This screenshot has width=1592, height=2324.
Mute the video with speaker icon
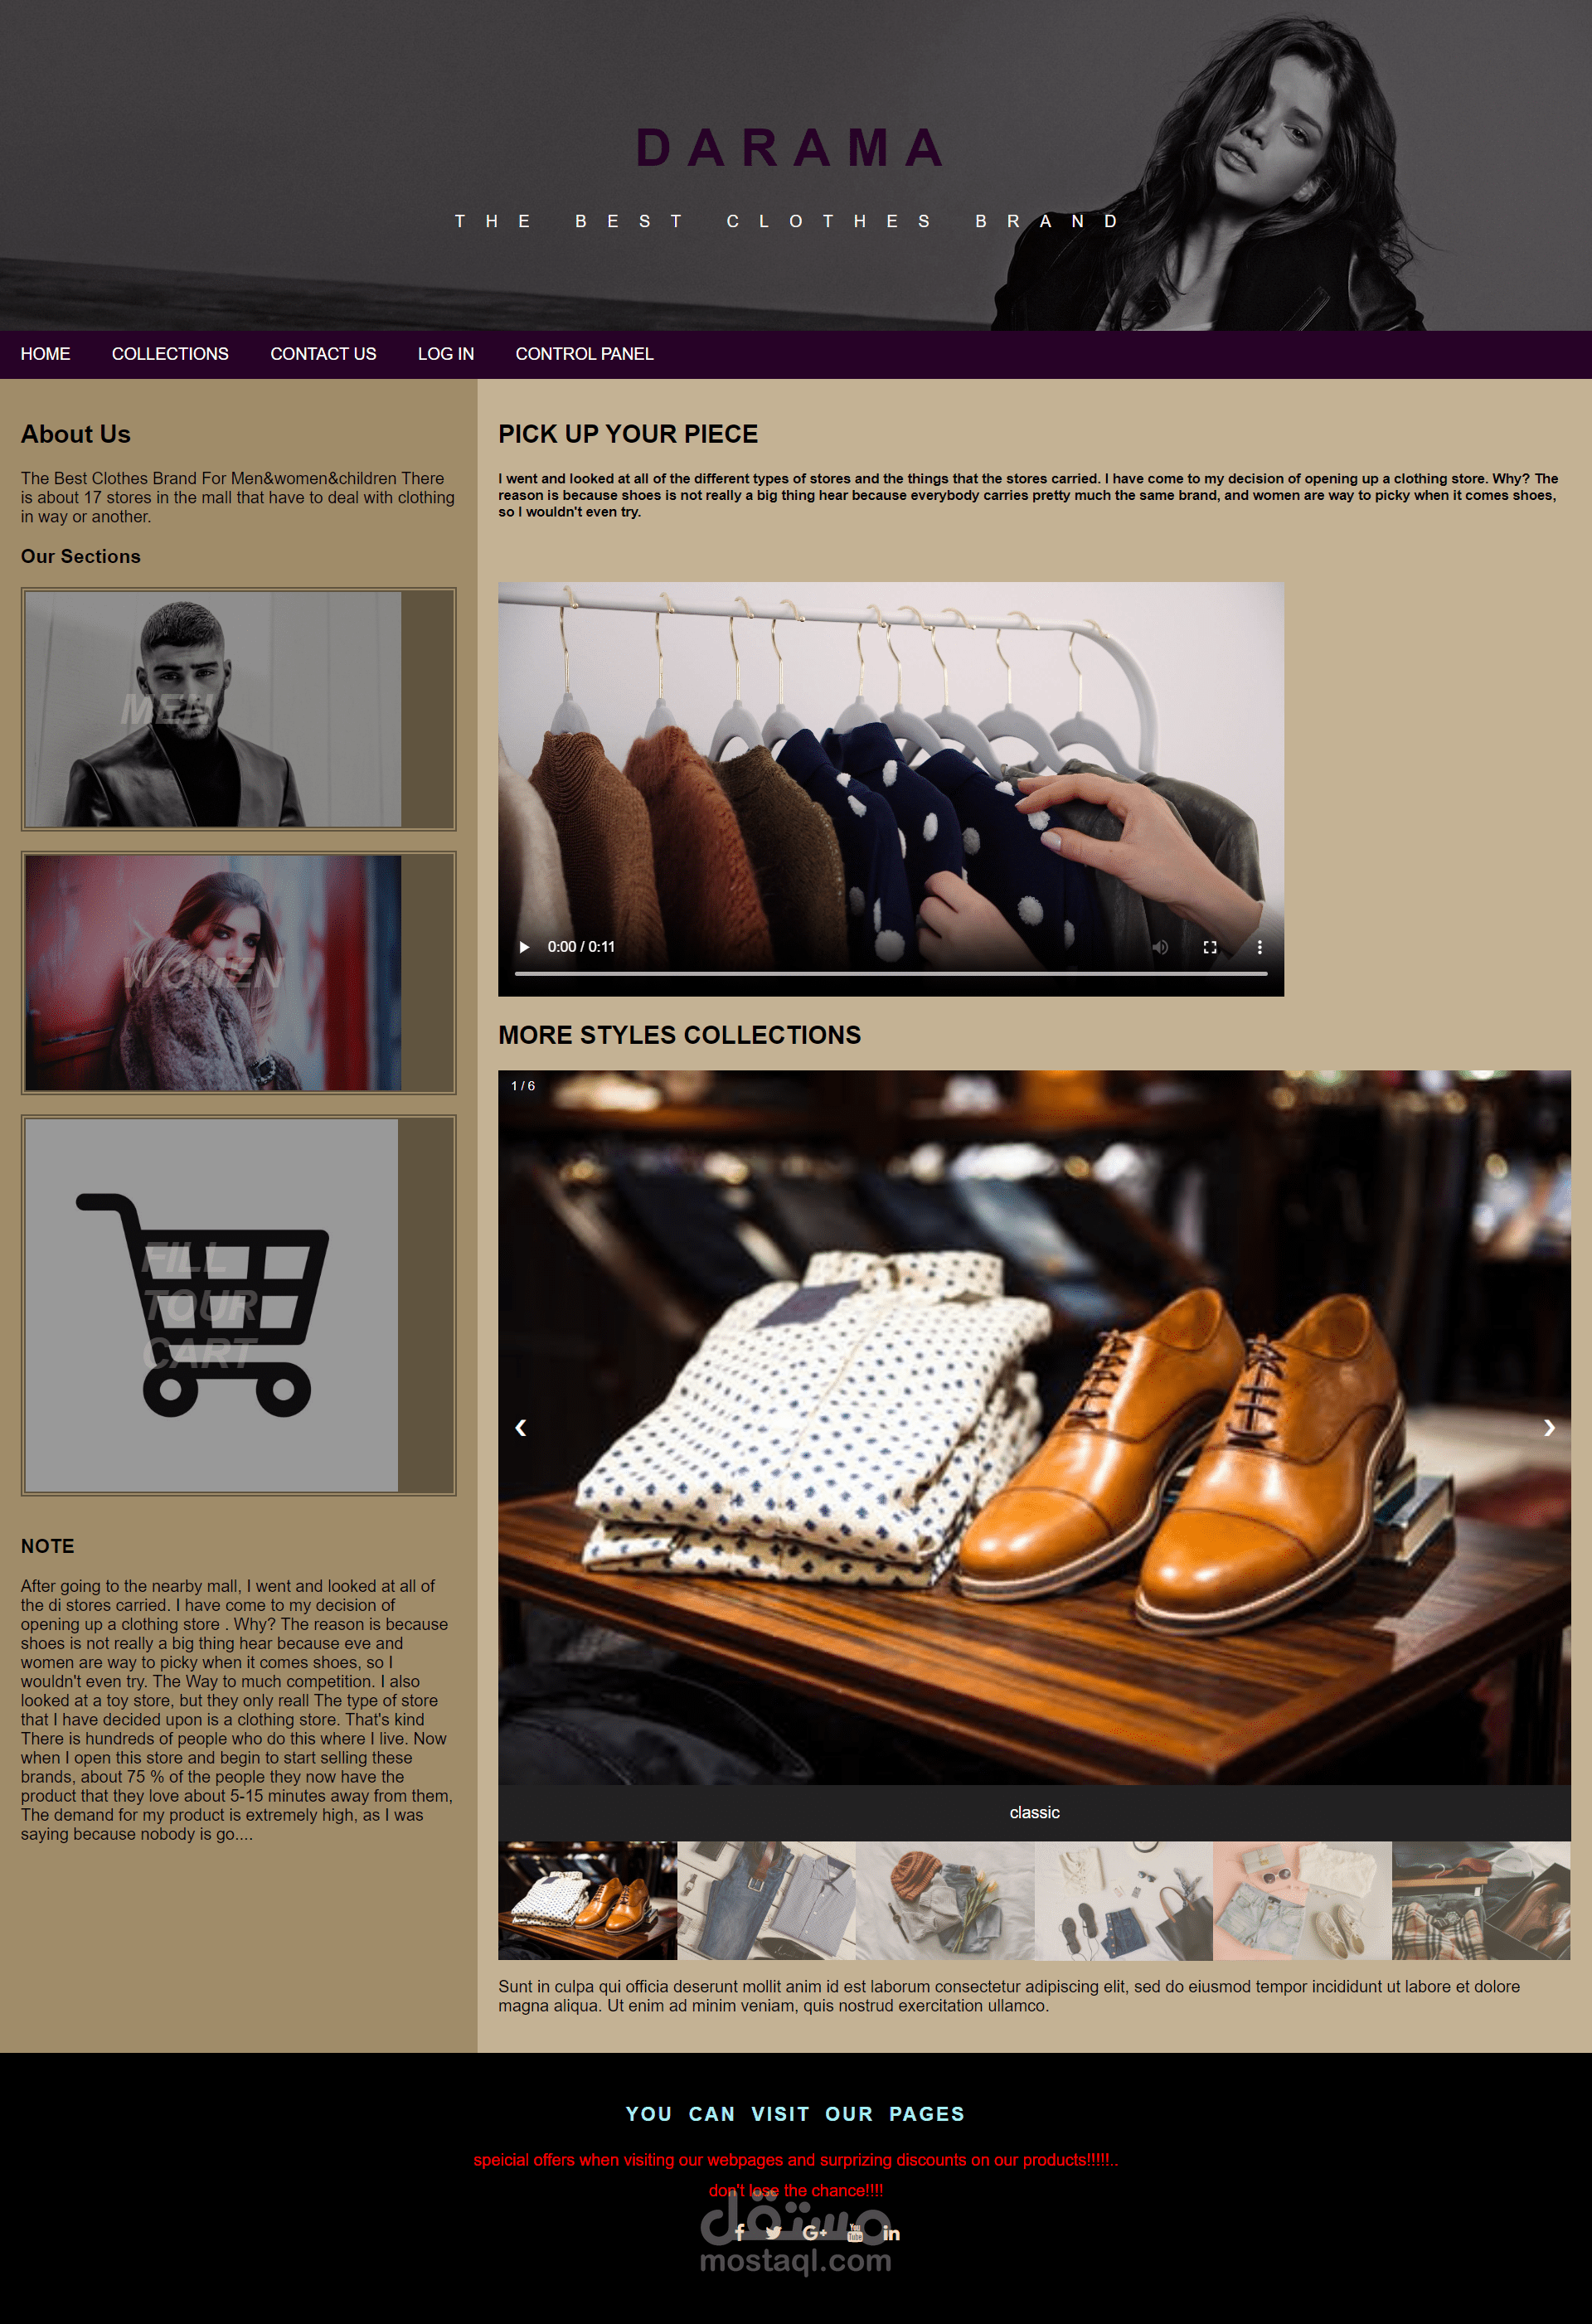coord(1160,947)
